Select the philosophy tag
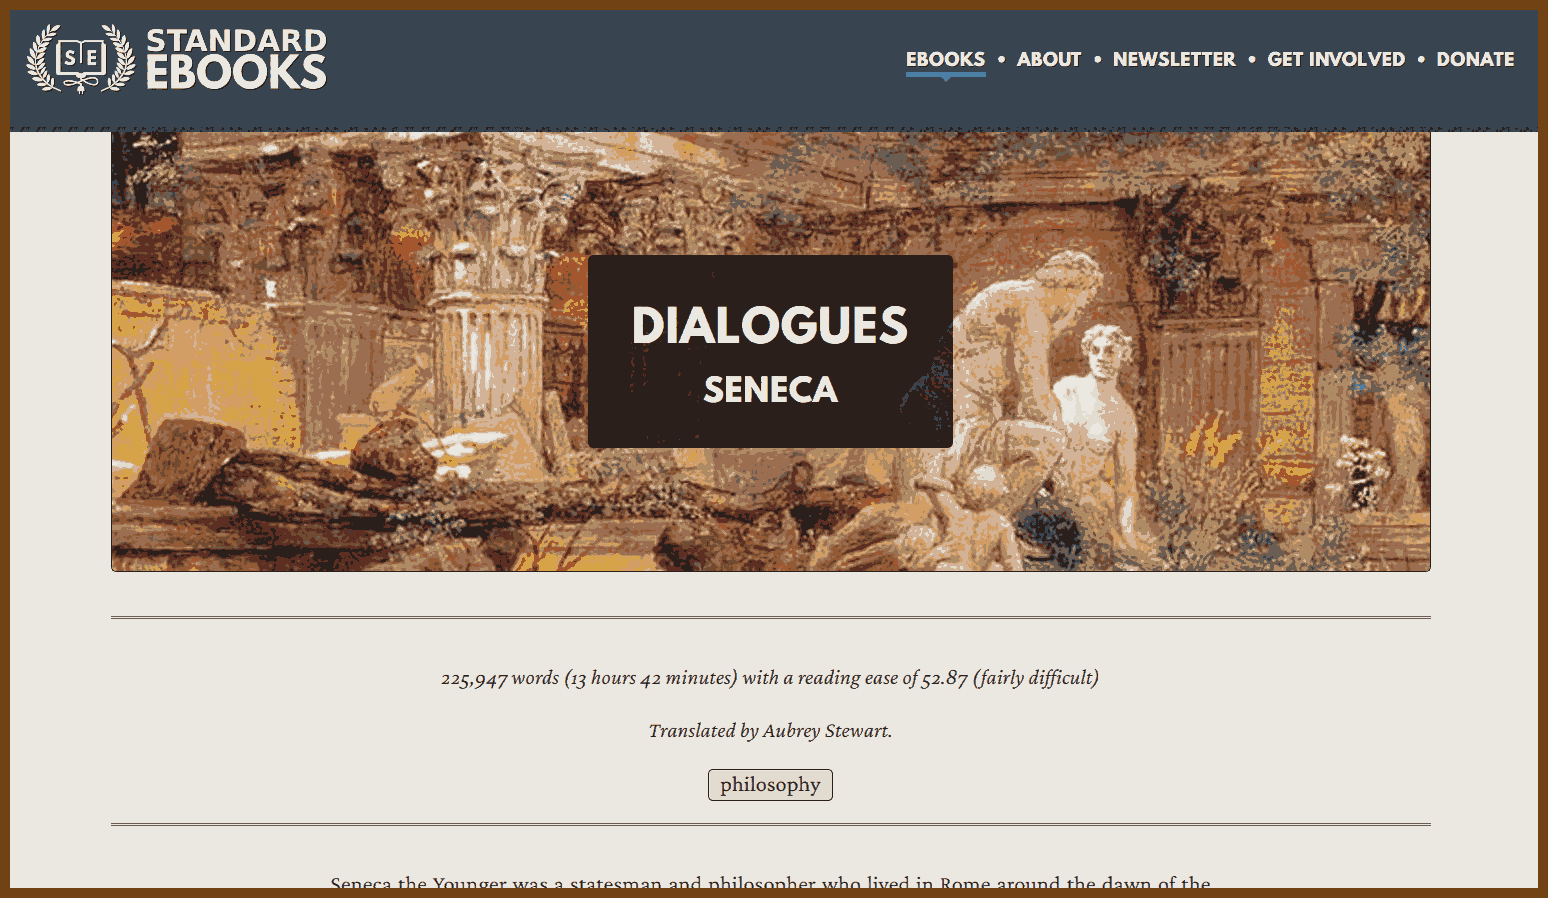Screen dimensions: 1548x898 click(770, 785)
